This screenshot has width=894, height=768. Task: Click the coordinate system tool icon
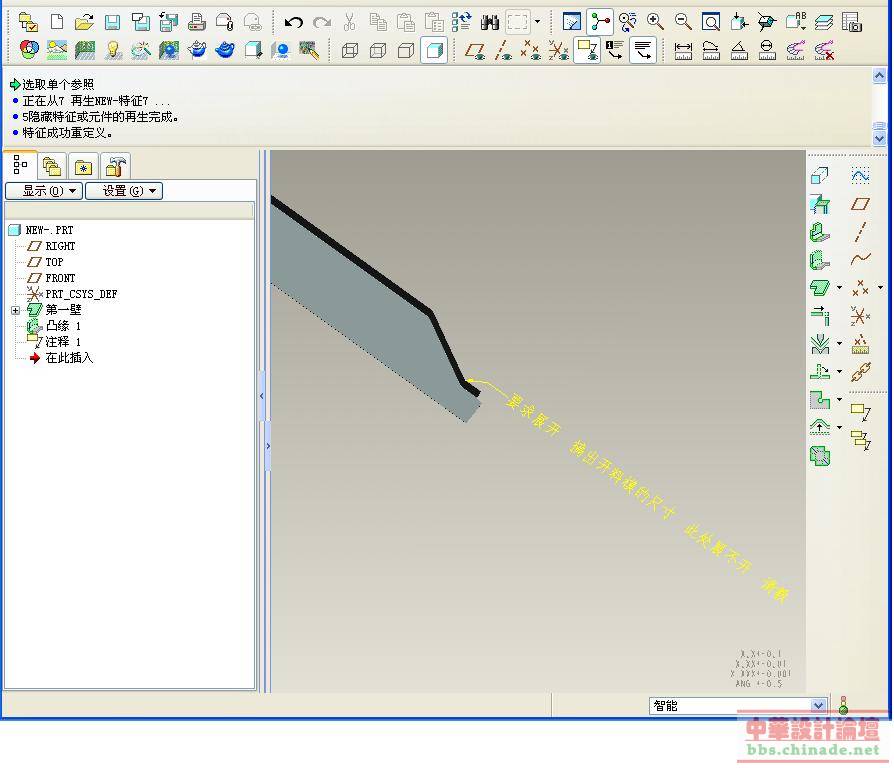(860, 316)
